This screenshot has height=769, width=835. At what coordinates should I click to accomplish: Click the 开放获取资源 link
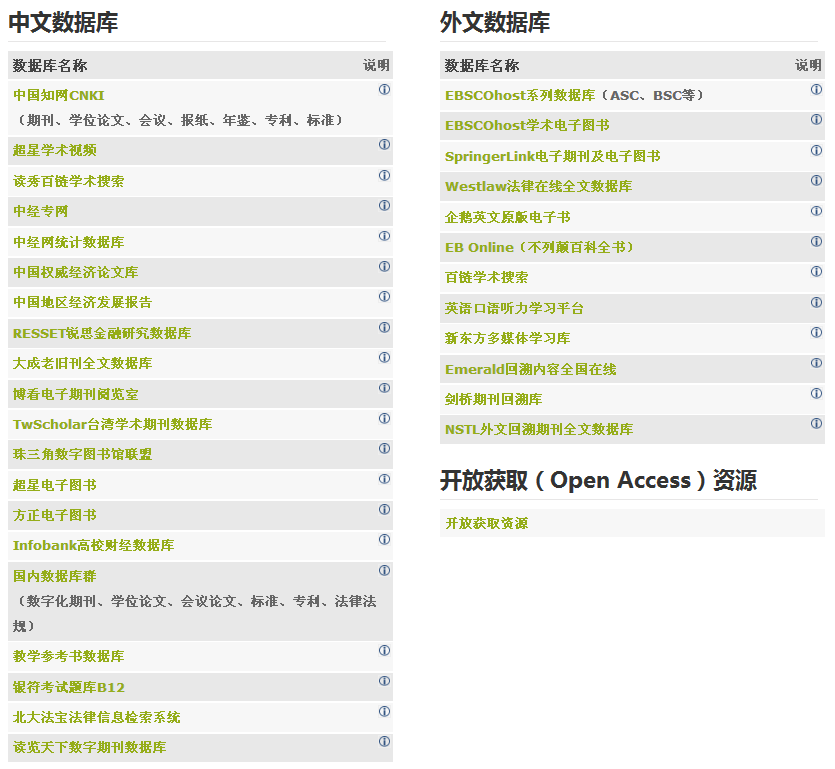[486, 523]
